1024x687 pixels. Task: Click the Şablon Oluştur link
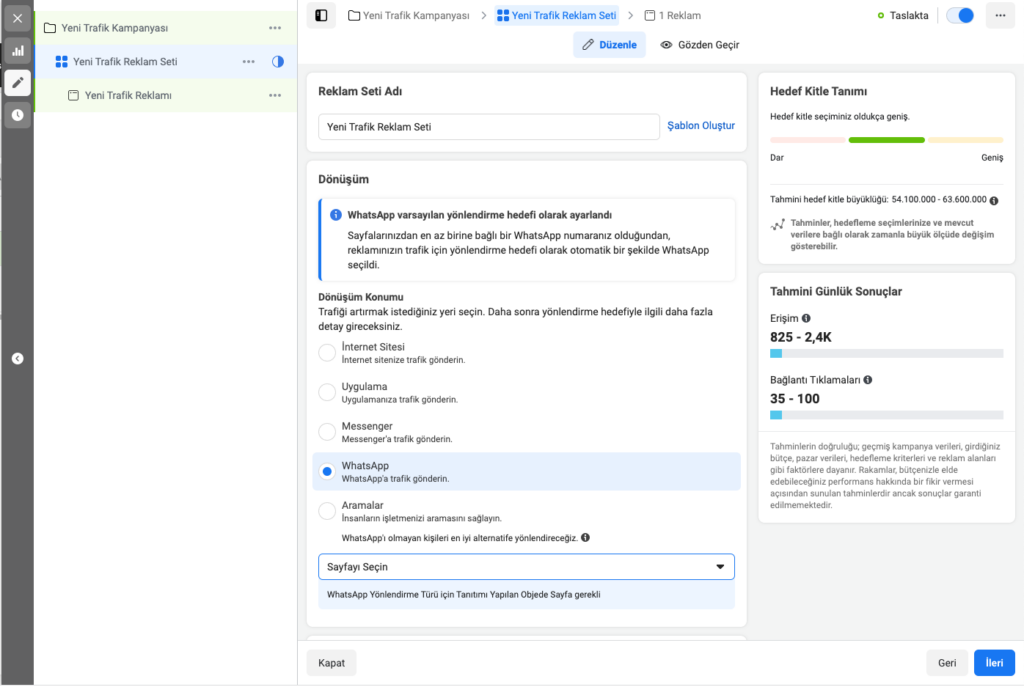(700, 126)
